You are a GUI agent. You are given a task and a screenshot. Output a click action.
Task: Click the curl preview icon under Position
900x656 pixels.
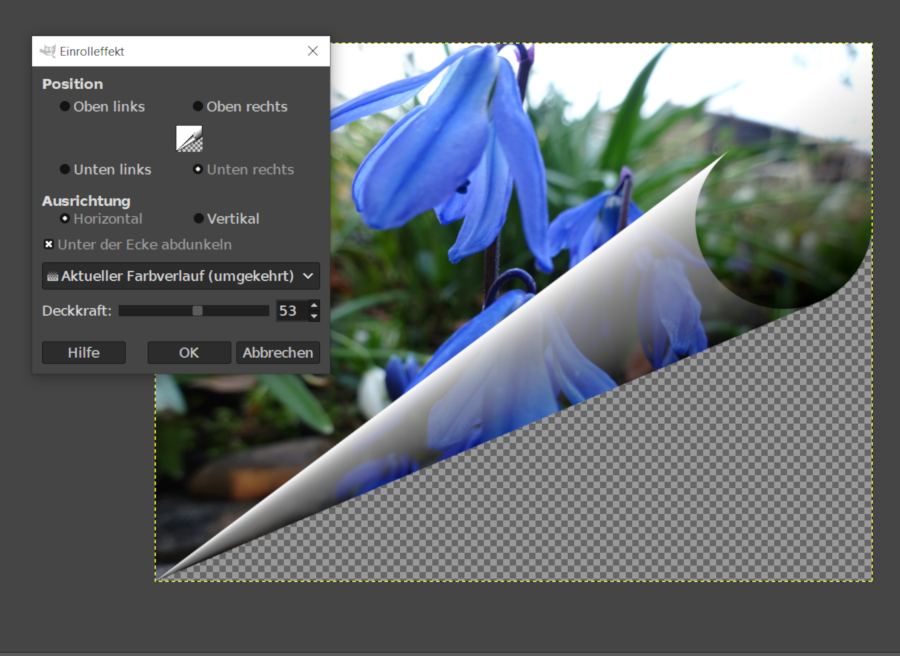(x=189, y=139)
